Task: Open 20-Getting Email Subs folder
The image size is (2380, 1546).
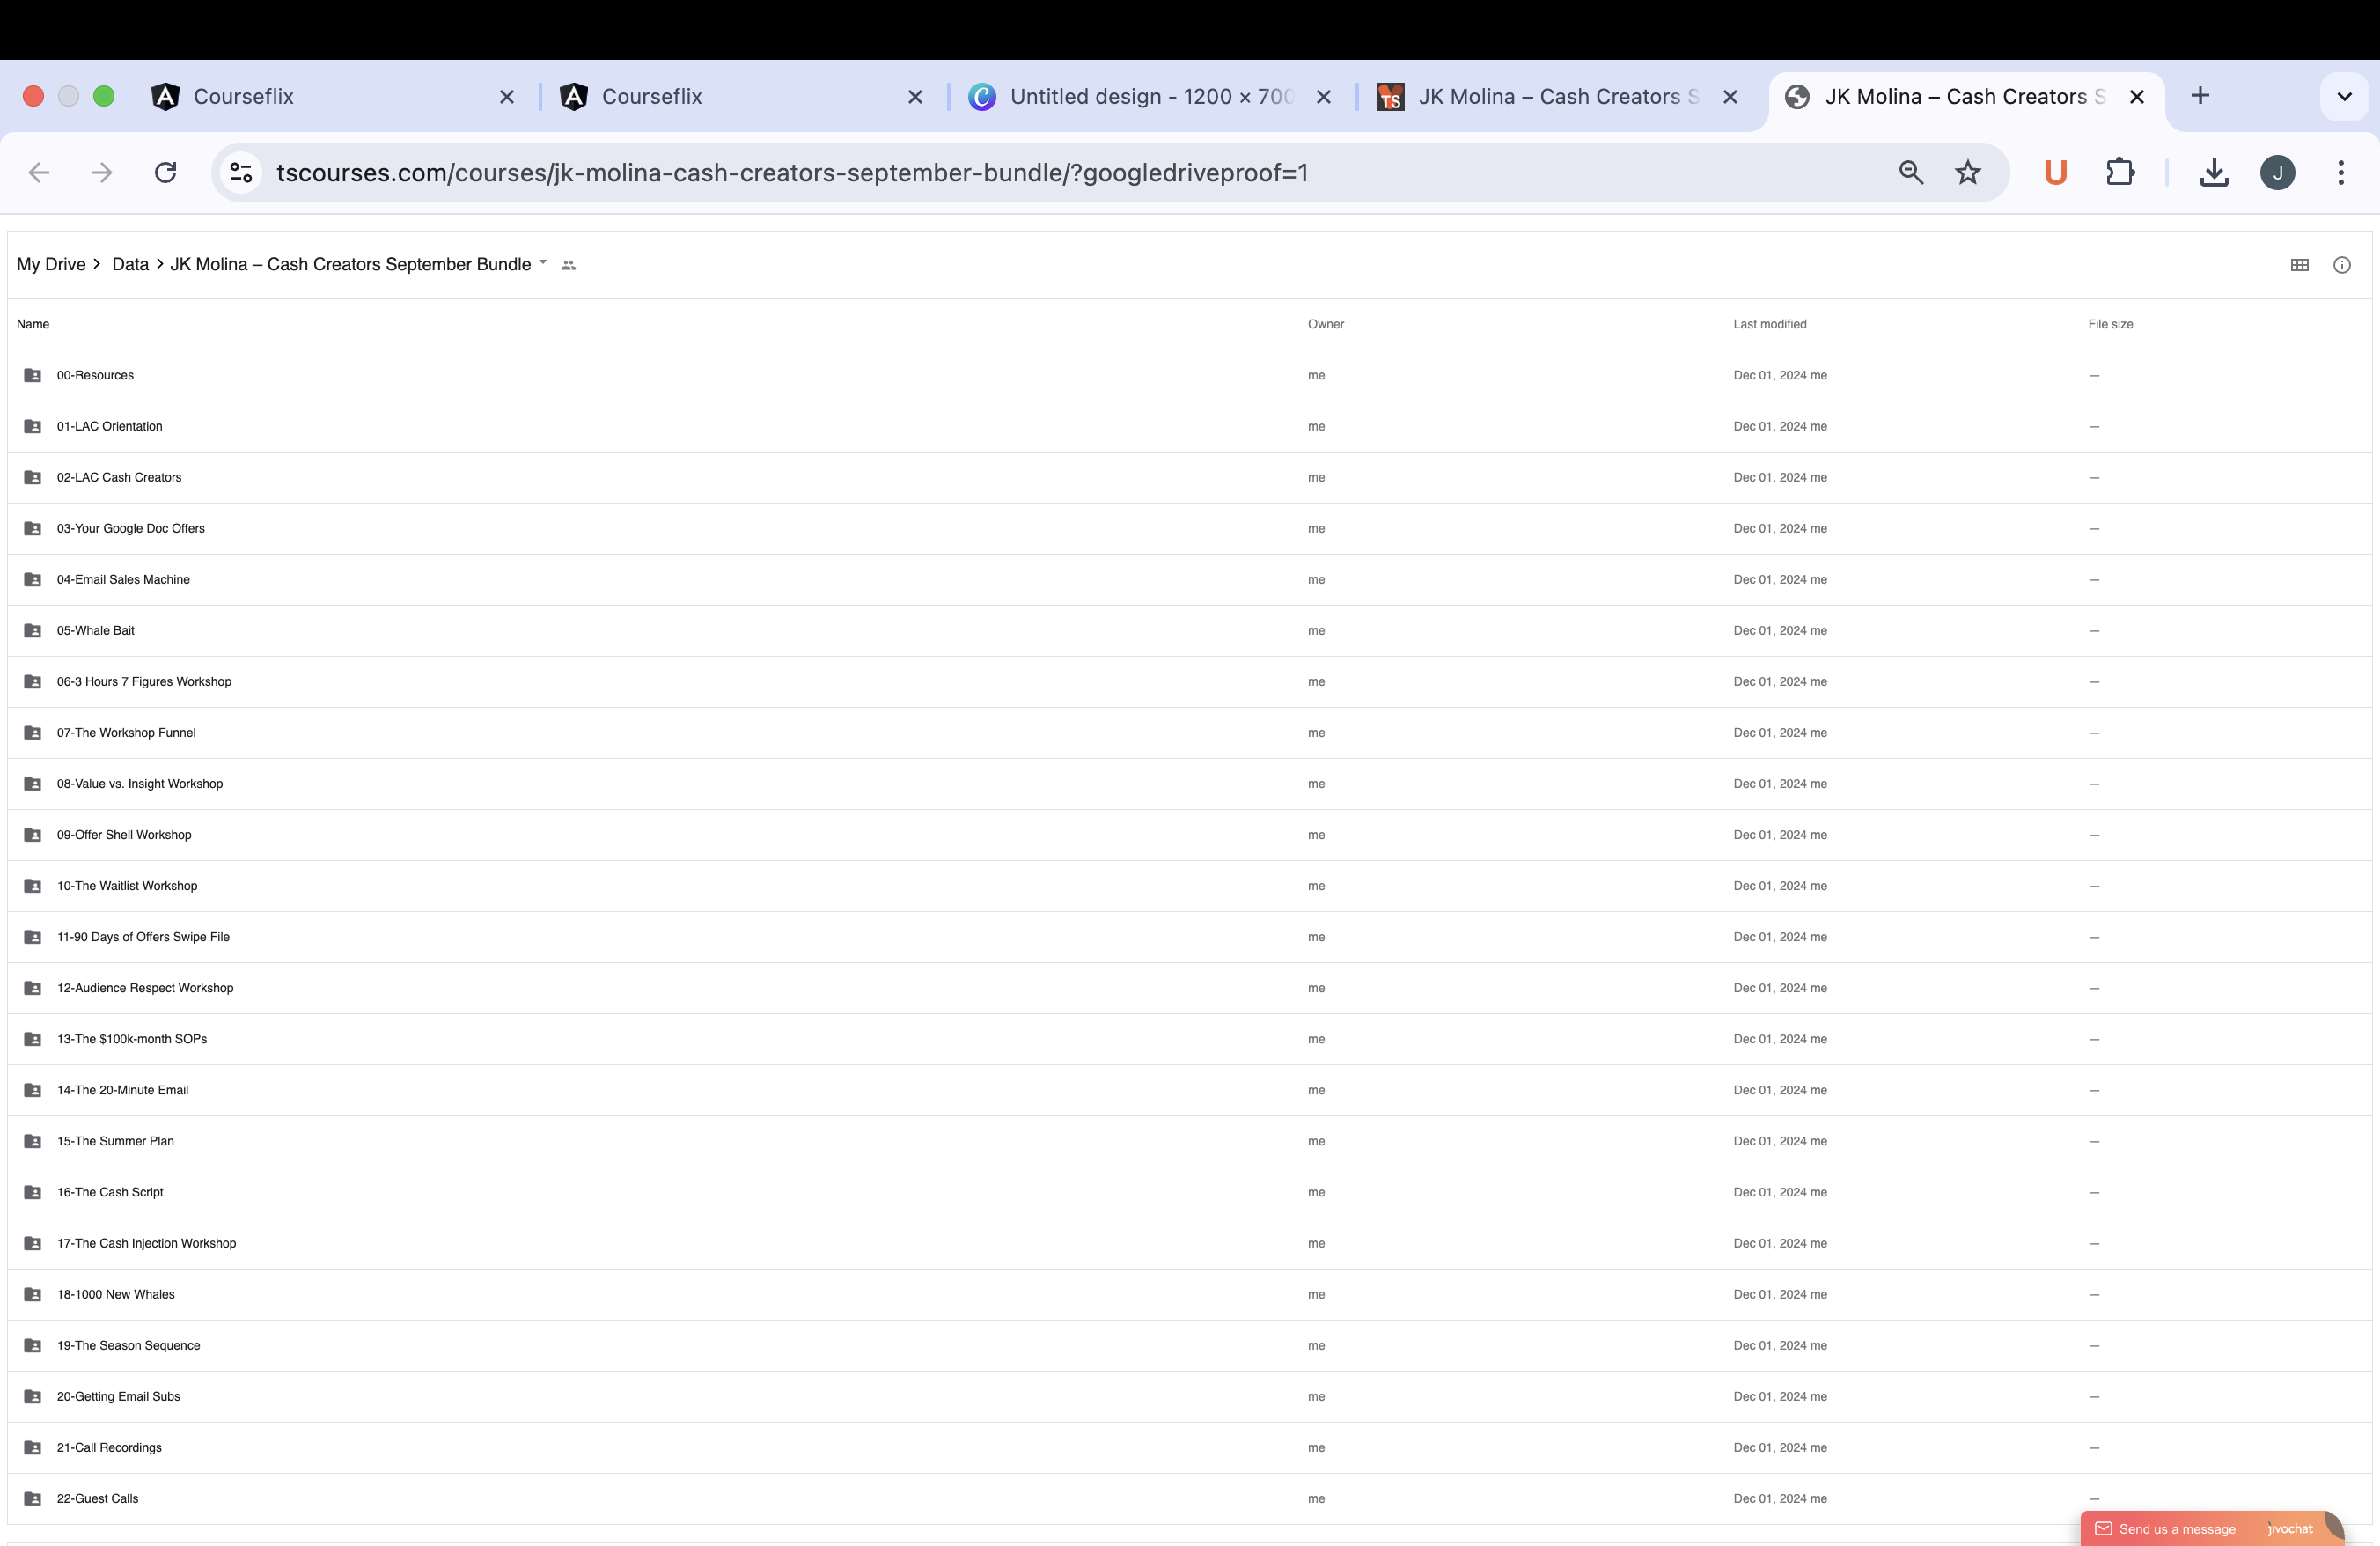Action: pos(1189,1396)
